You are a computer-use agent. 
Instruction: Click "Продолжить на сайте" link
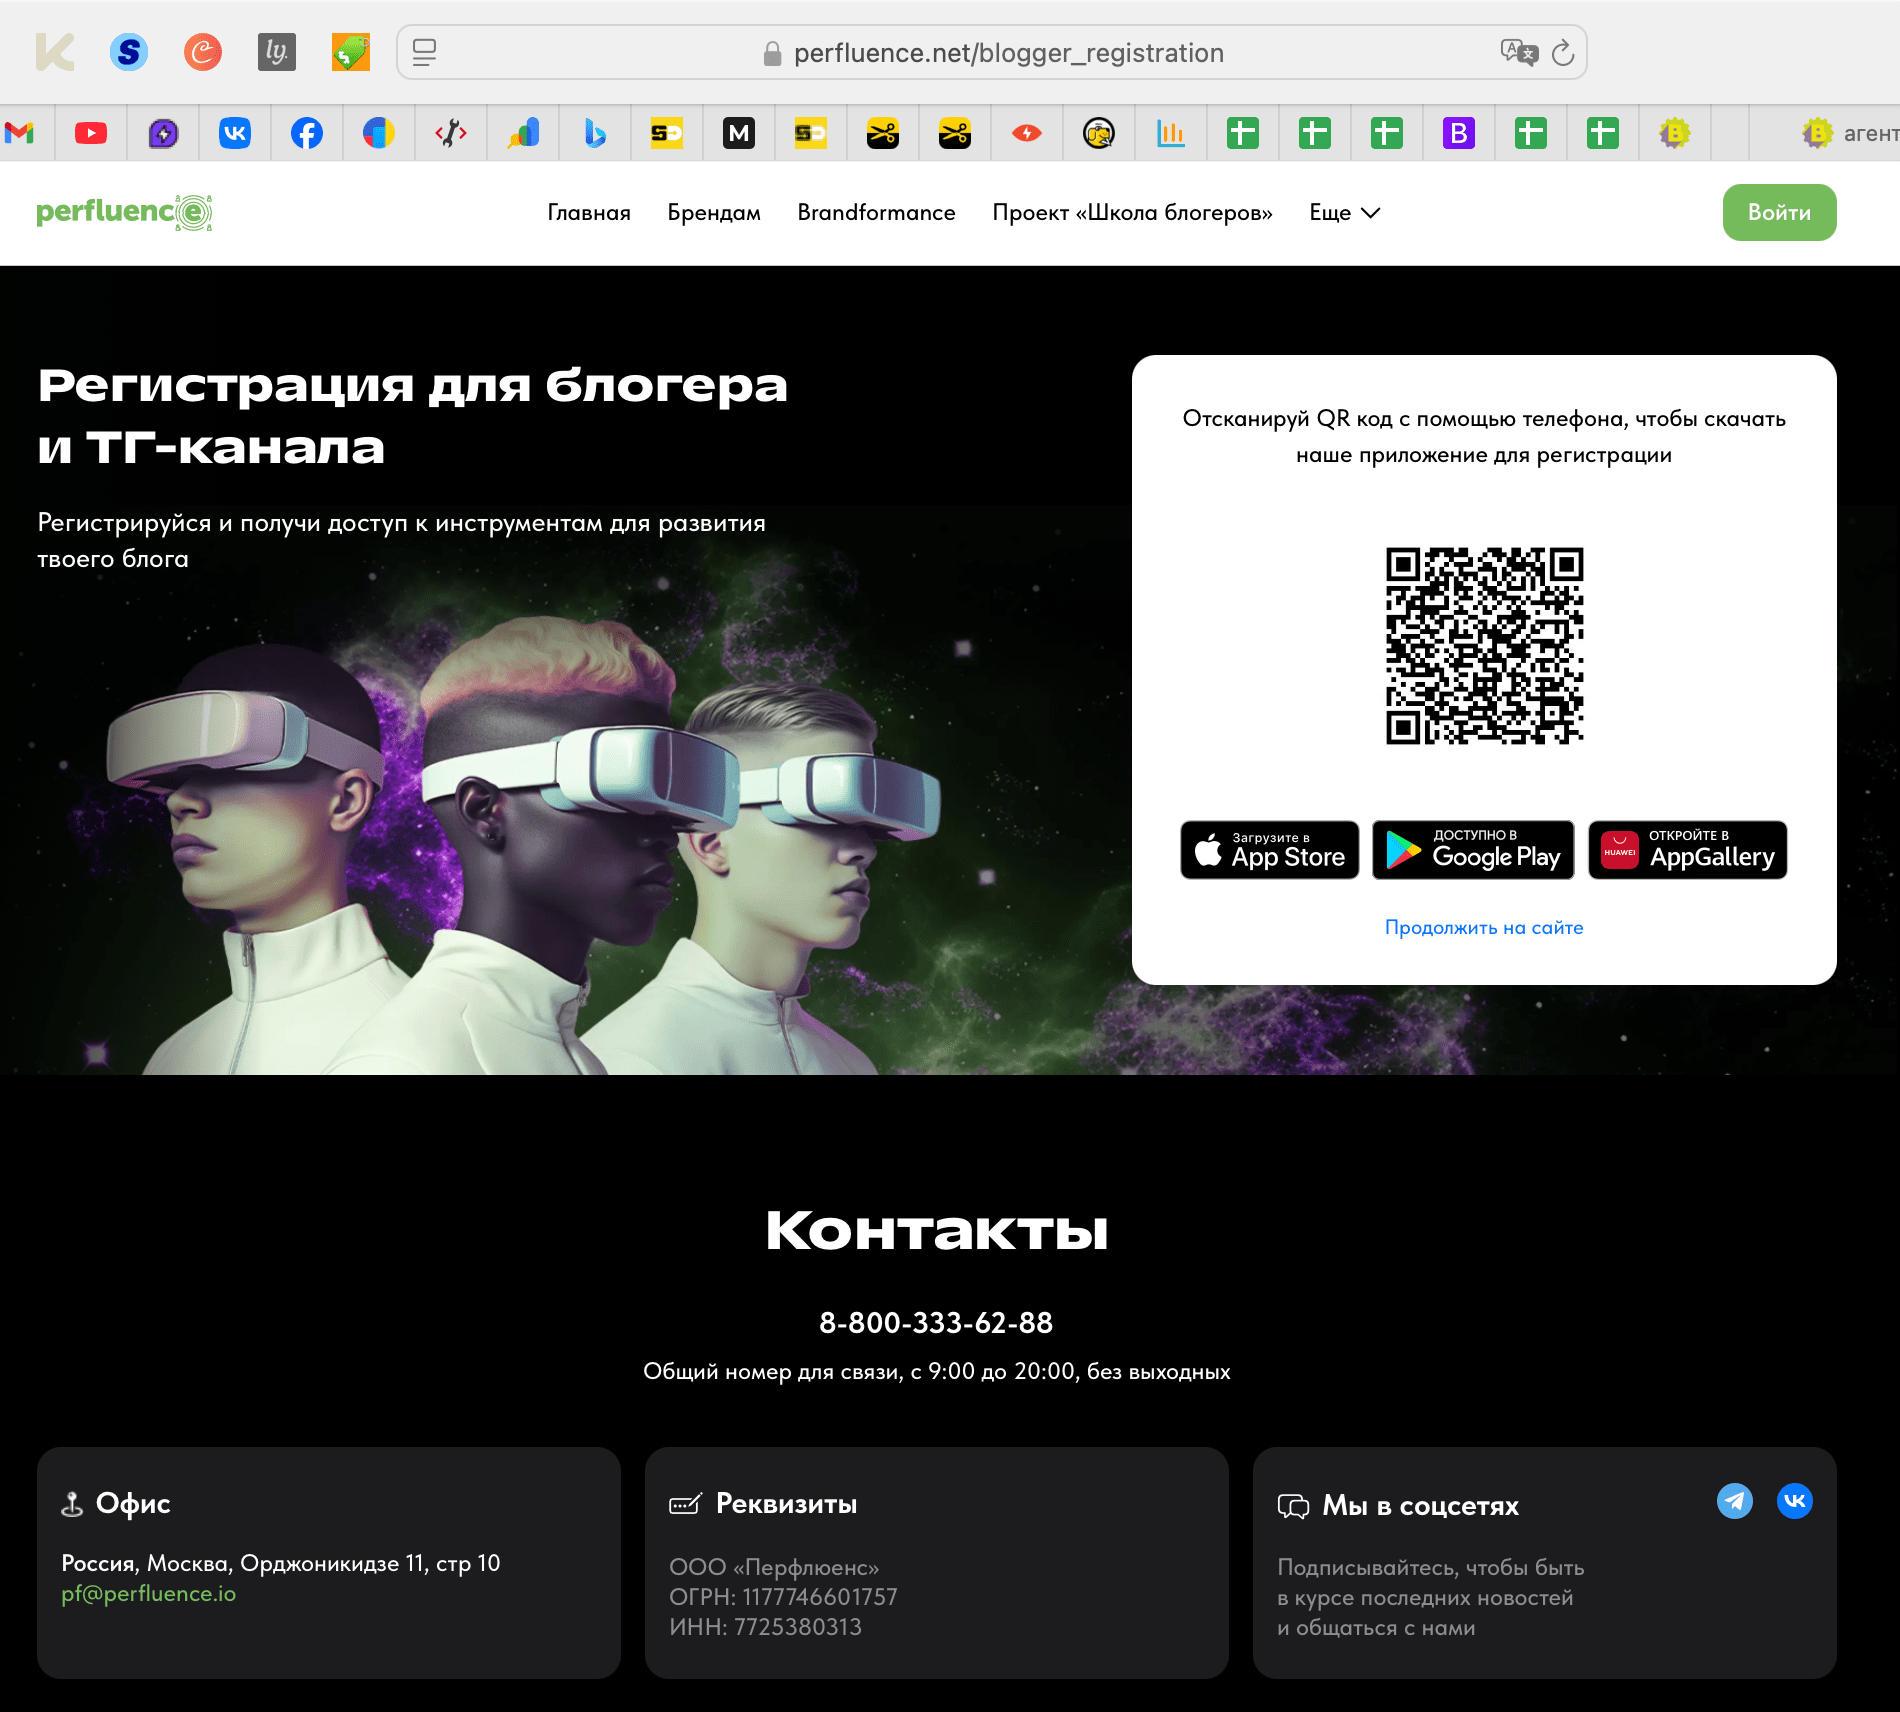[x=1483, y=927]
